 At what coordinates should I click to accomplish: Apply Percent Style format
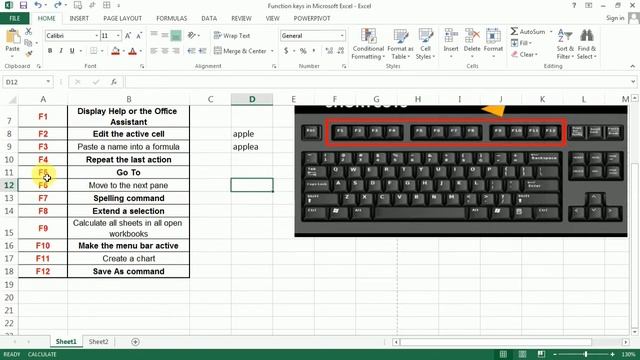point(303,51)
